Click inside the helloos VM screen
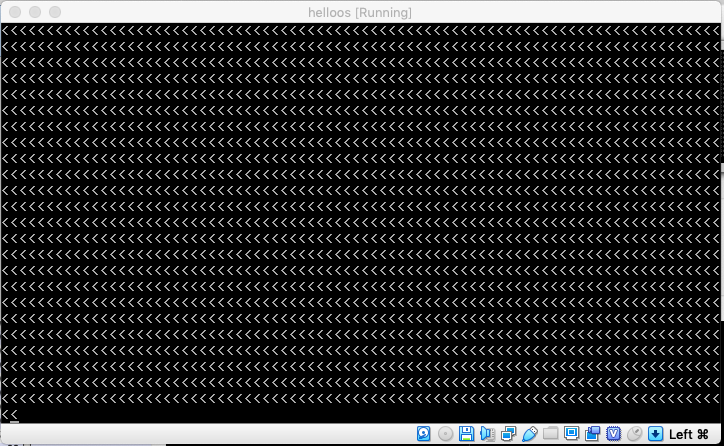 coord(360,223)
